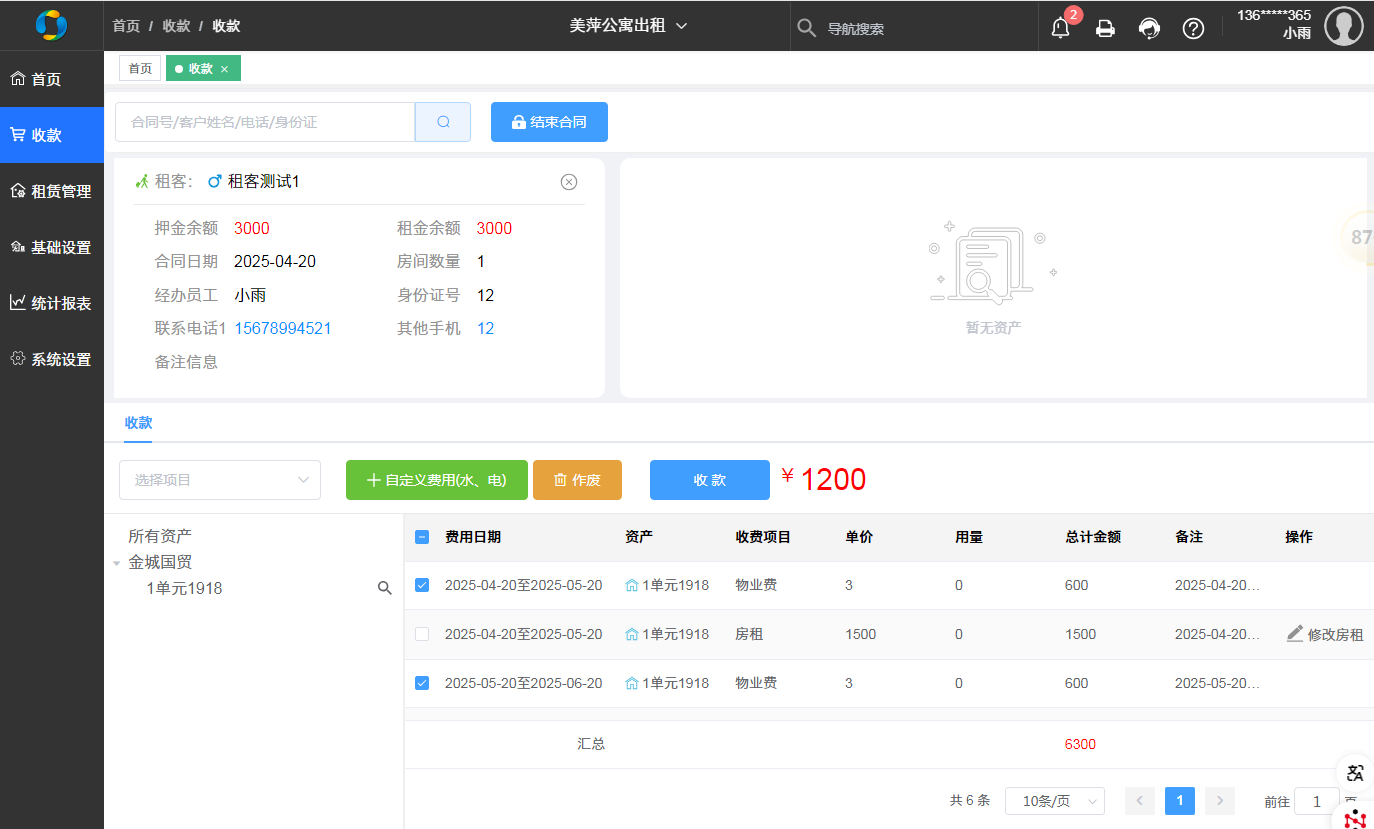
Task: Click the 结束合同 button
Action: point(549,122)
